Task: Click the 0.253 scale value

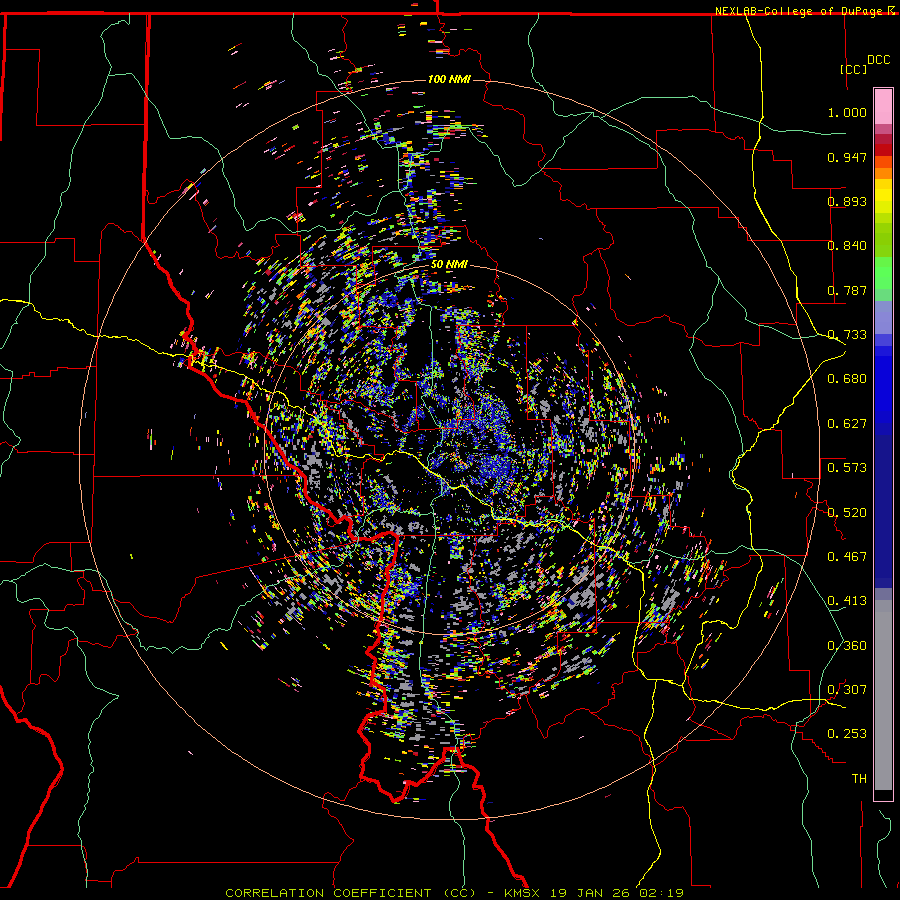Action: click(x=847, y=734)
